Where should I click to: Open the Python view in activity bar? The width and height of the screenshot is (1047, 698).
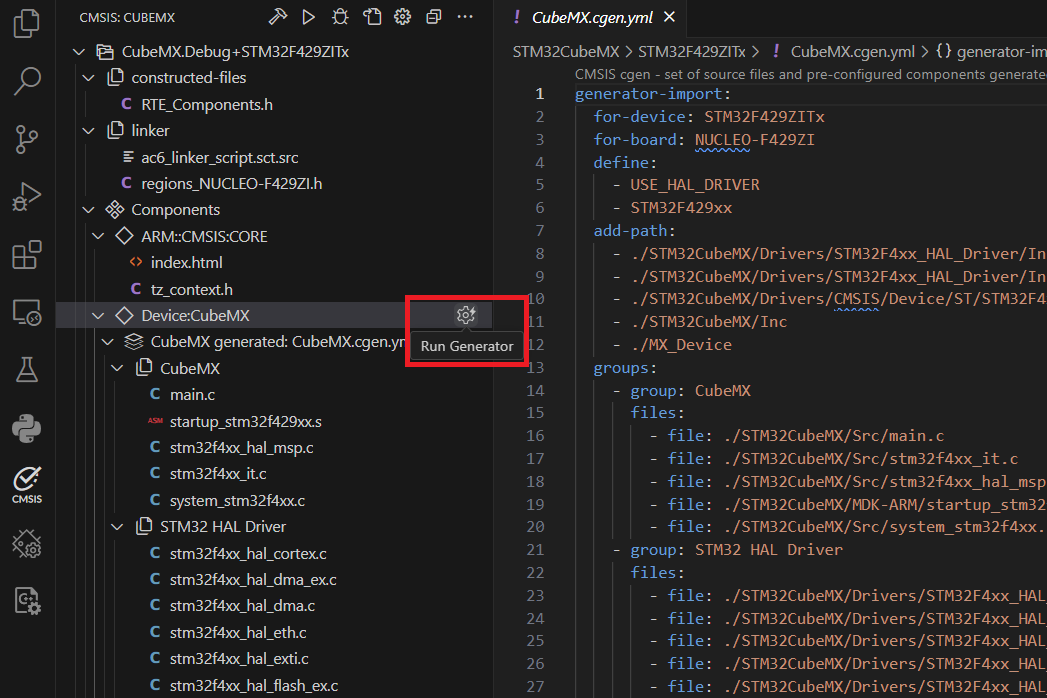pyautogui.click(x=27, y=427)
